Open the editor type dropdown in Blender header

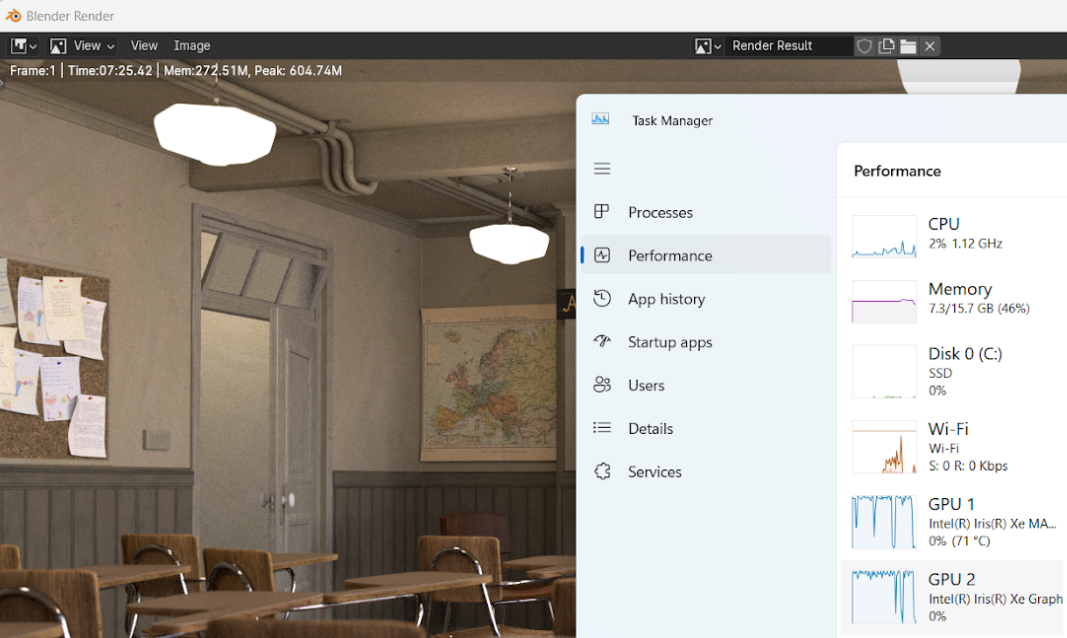[x=24, y=46]
